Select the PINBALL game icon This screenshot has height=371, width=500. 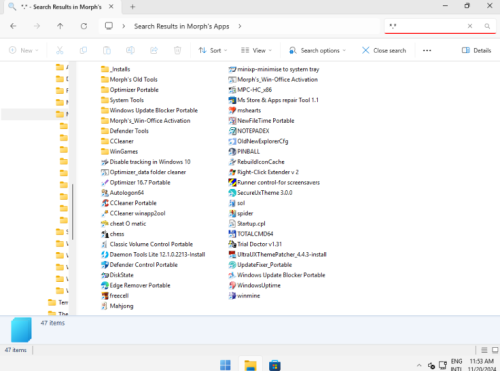point(232,152)
